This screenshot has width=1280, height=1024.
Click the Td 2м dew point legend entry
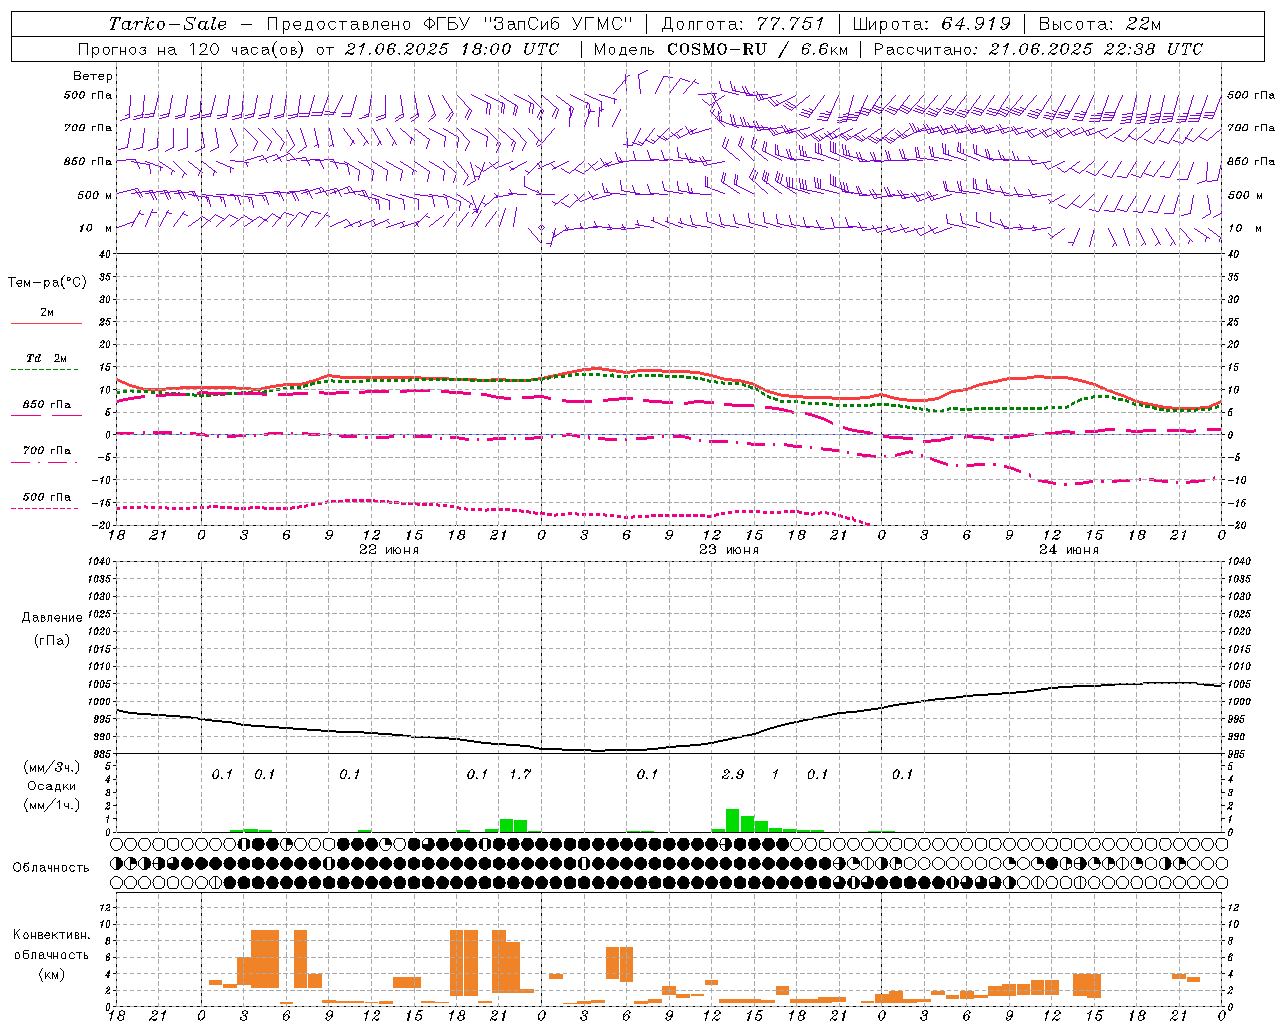tap(47, 358)
